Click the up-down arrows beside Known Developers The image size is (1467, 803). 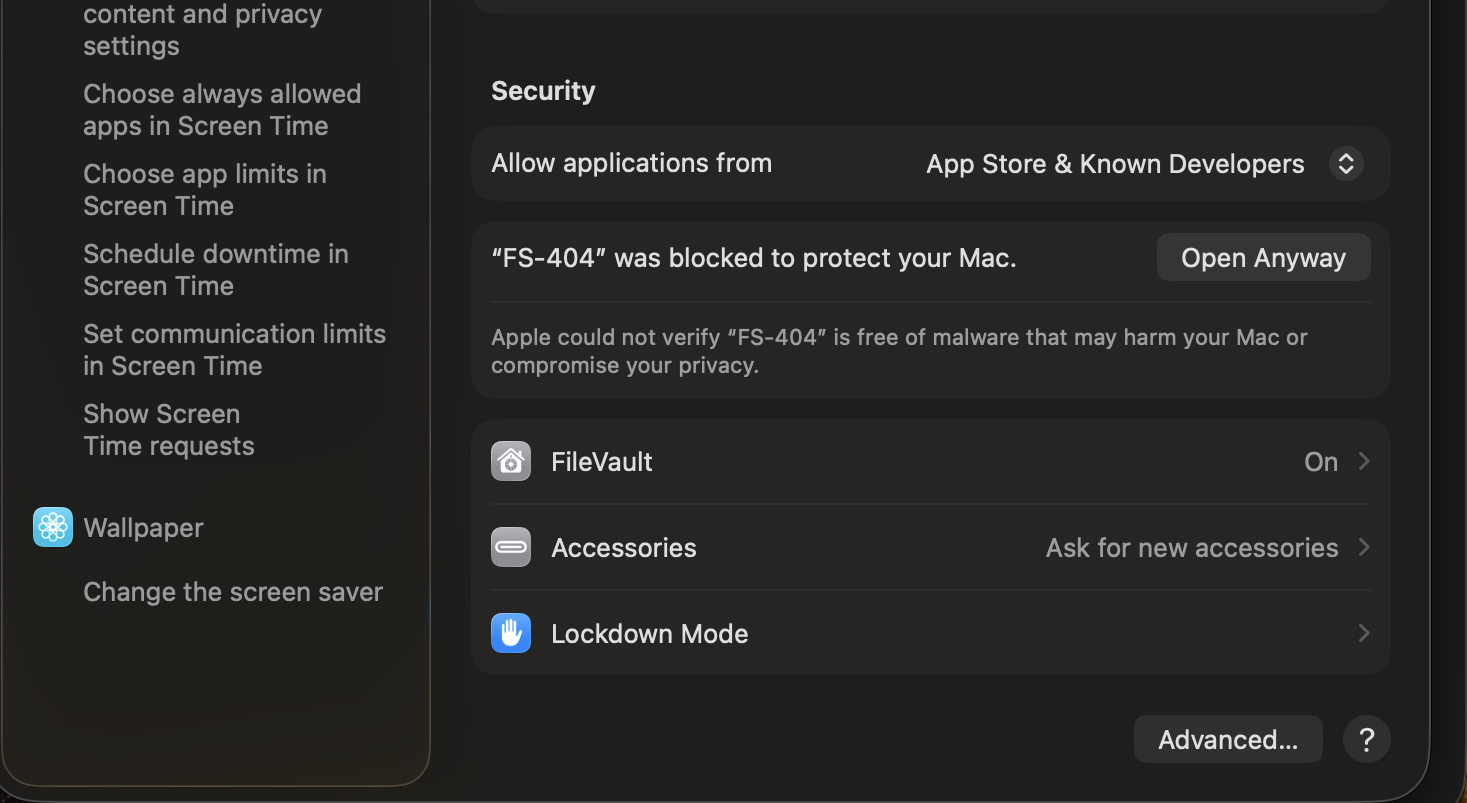point(1346,164)
